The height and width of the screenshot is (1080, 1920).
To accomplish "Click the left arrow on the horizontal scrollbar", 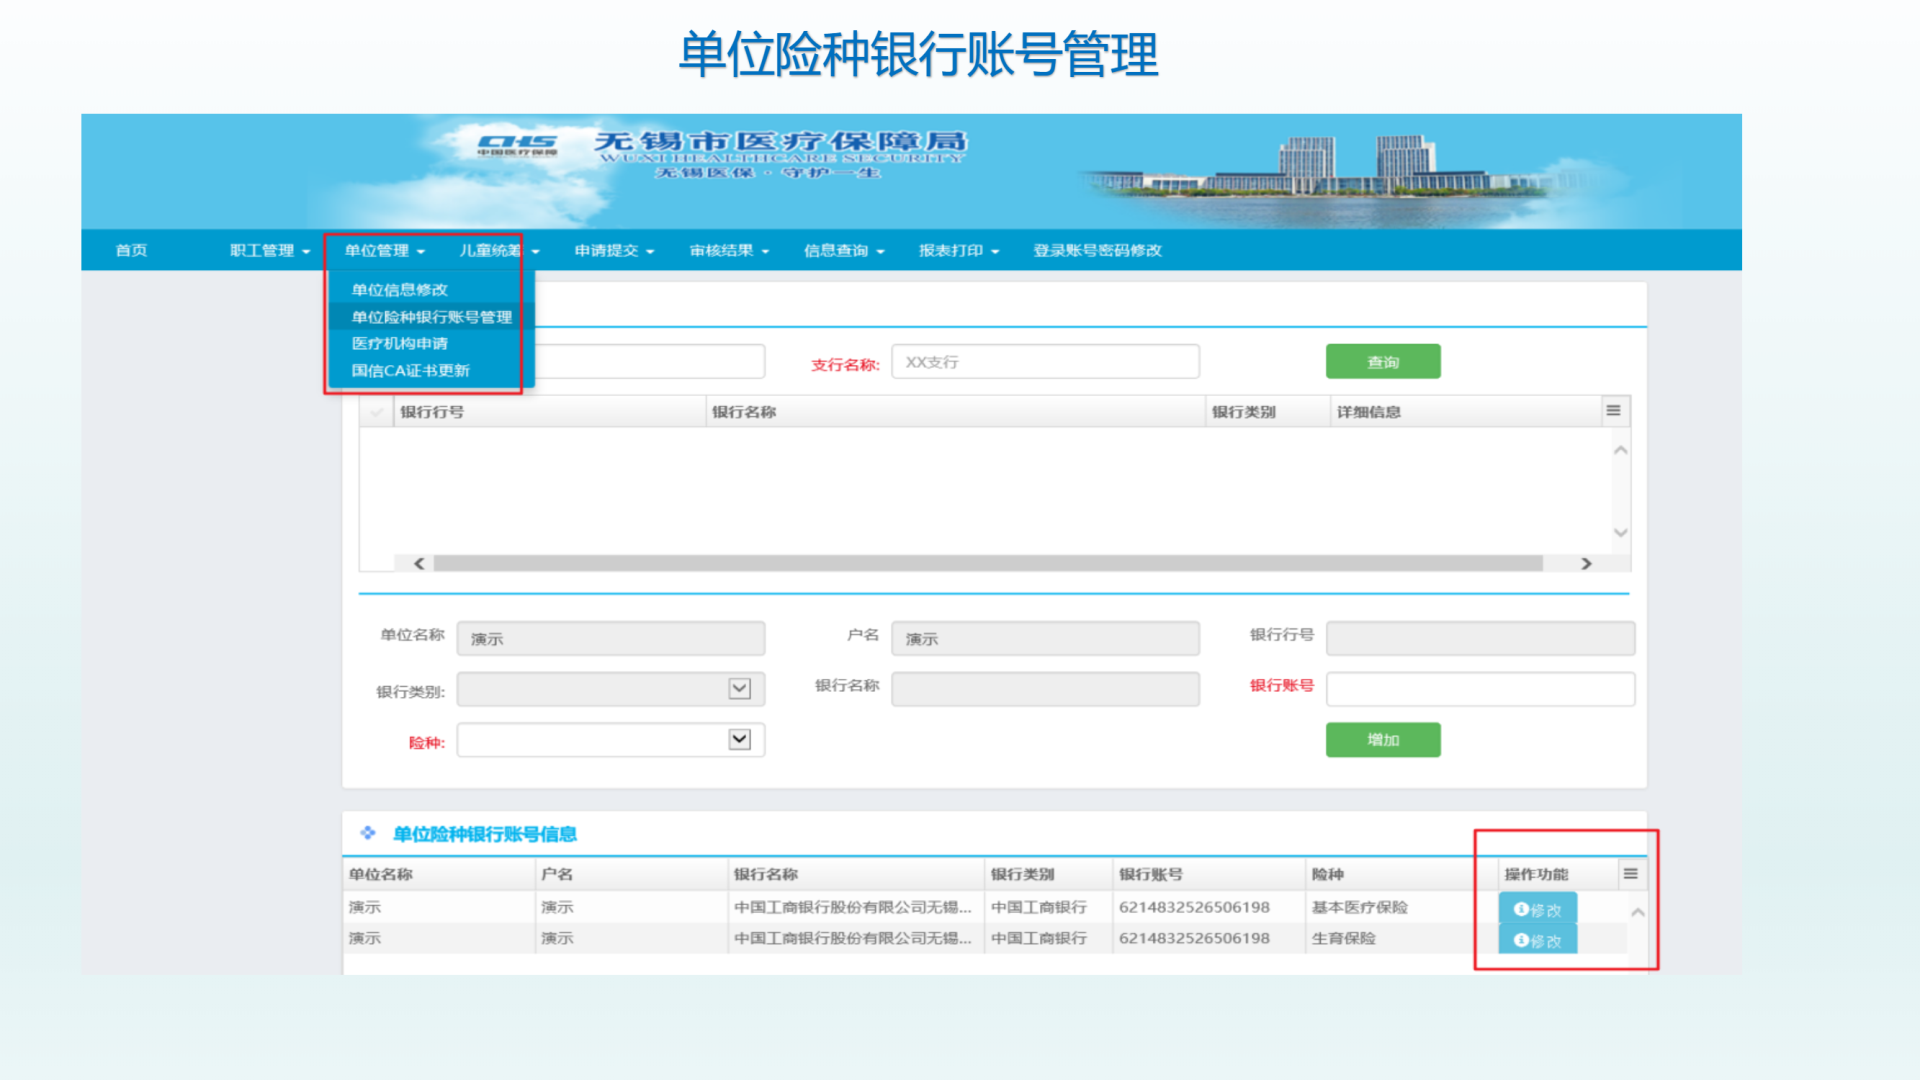I will [x=419, y=564].
